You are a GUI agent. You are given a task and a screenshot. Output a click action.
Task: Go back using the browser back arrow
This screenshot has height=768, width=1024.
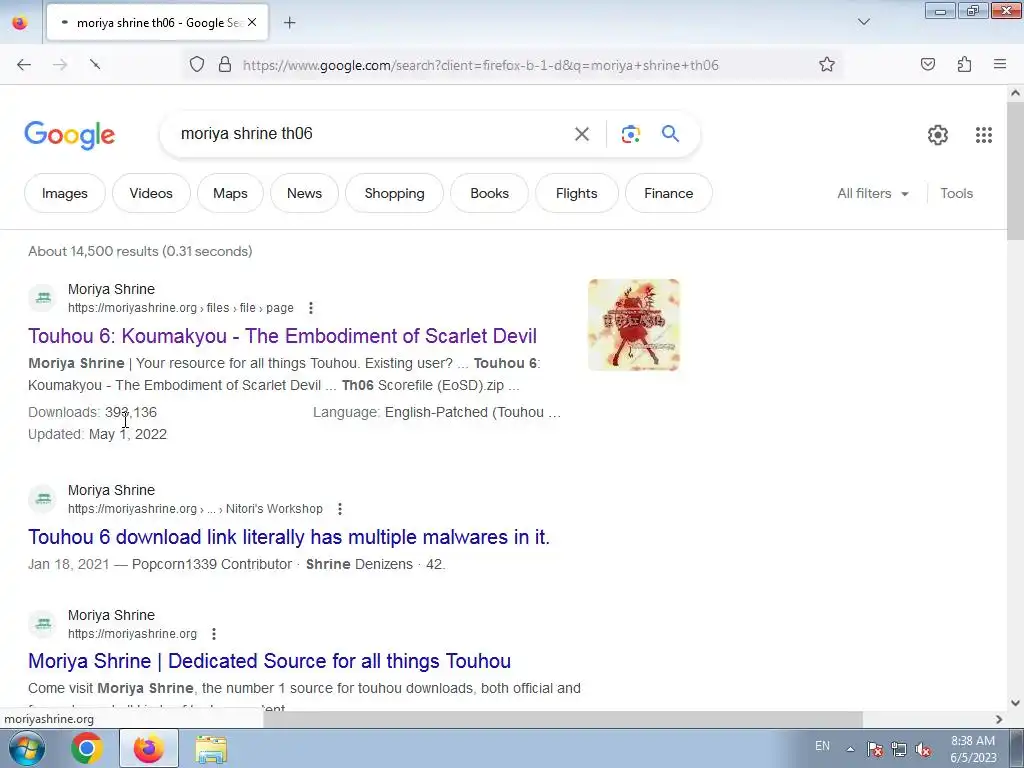[x=24, y=65]
